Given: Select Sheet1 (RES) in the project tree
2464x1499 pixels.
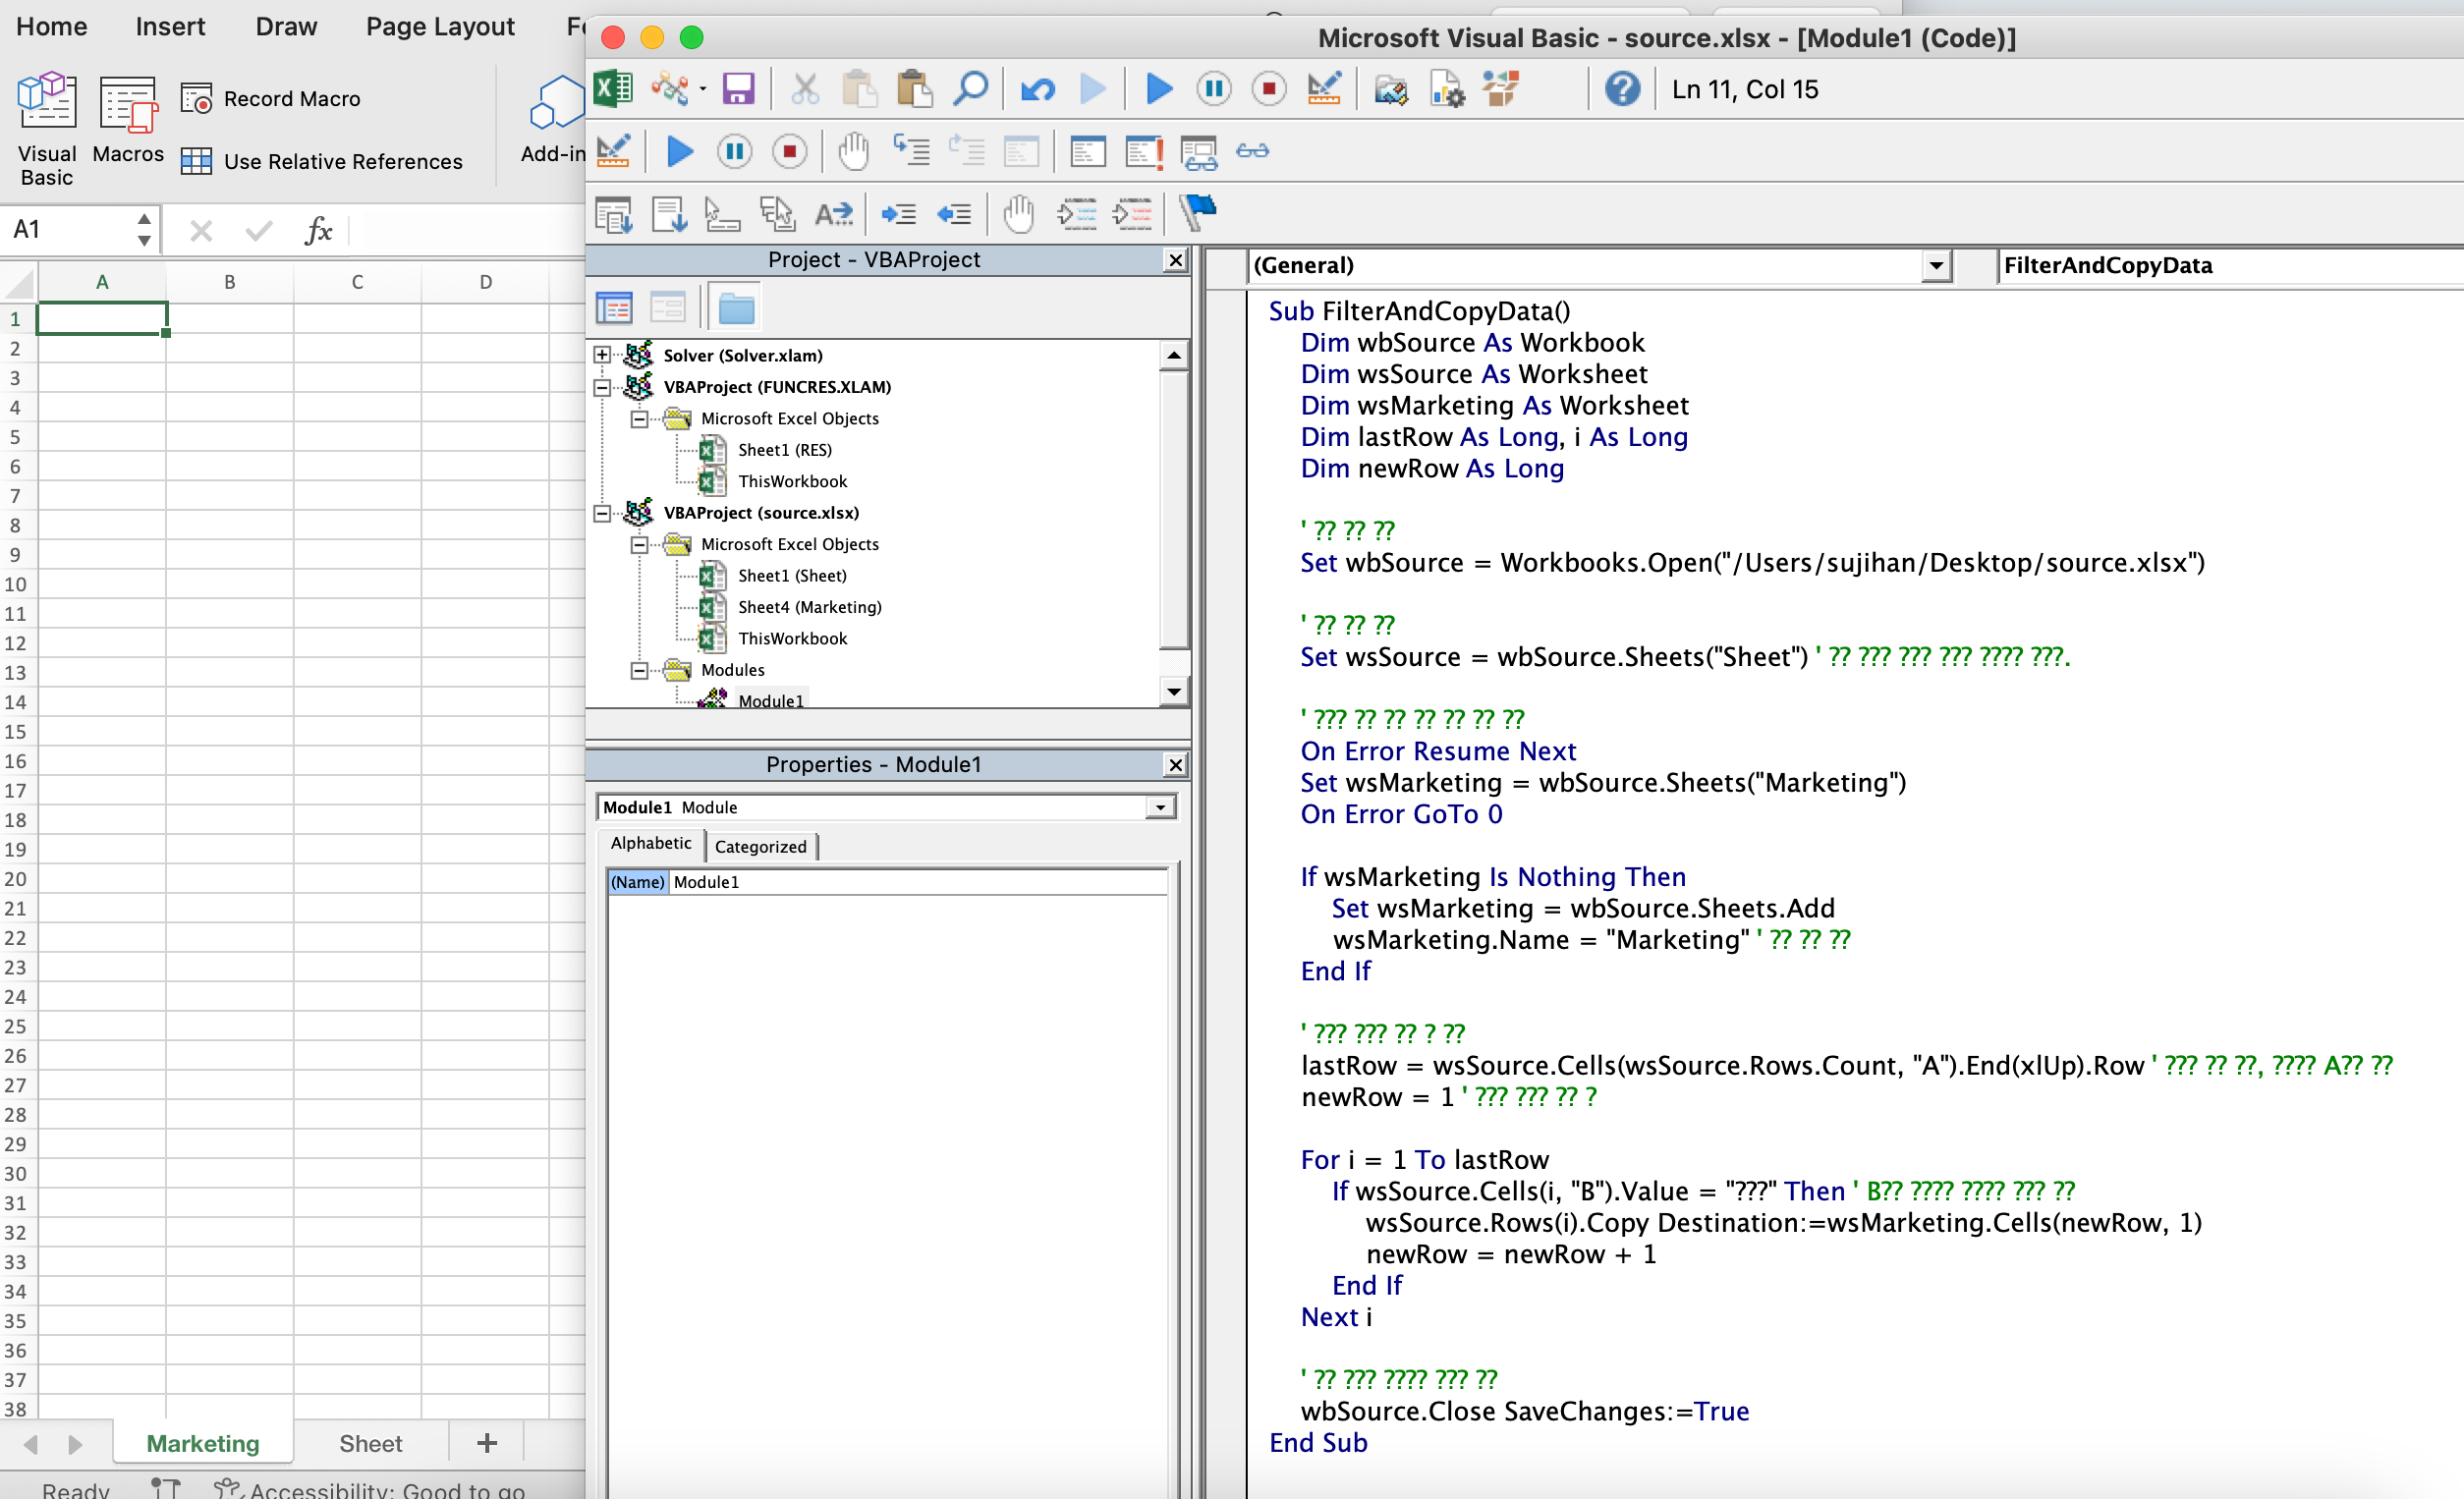Looking at the screenshot, I should pyautogui.click(x=784, y=450).
